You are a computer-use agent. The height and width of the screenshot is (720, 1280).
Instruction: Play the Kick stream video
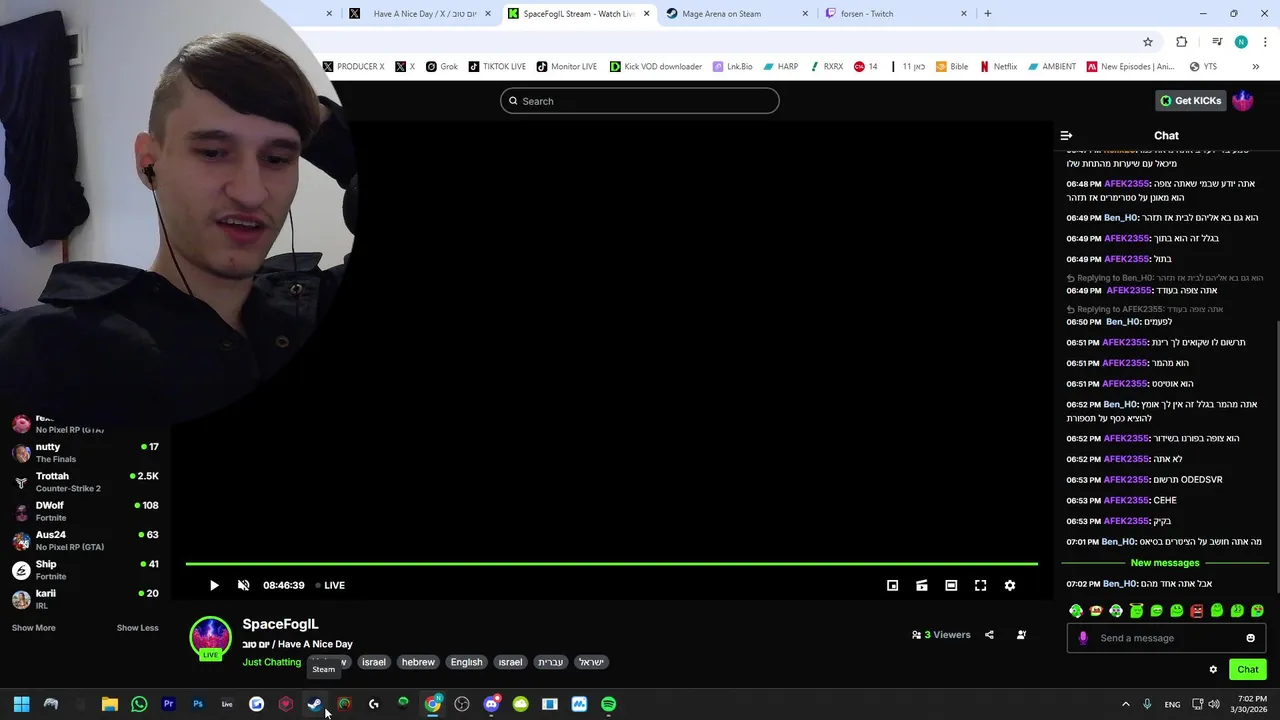214,586
